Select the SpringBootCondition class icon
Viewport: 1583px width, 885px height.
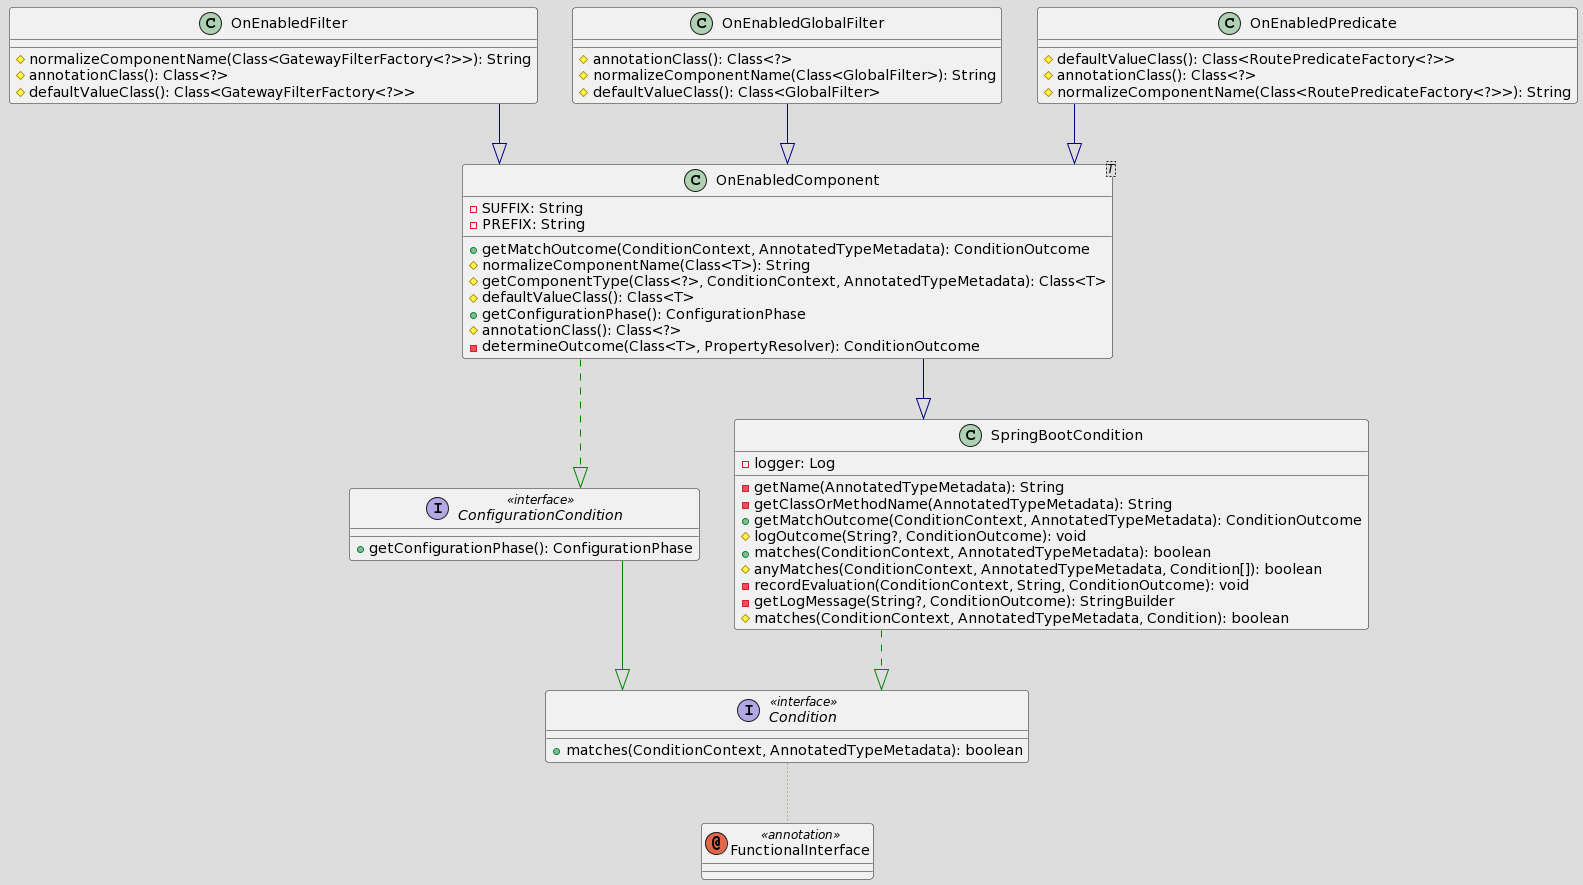(970, 435)
